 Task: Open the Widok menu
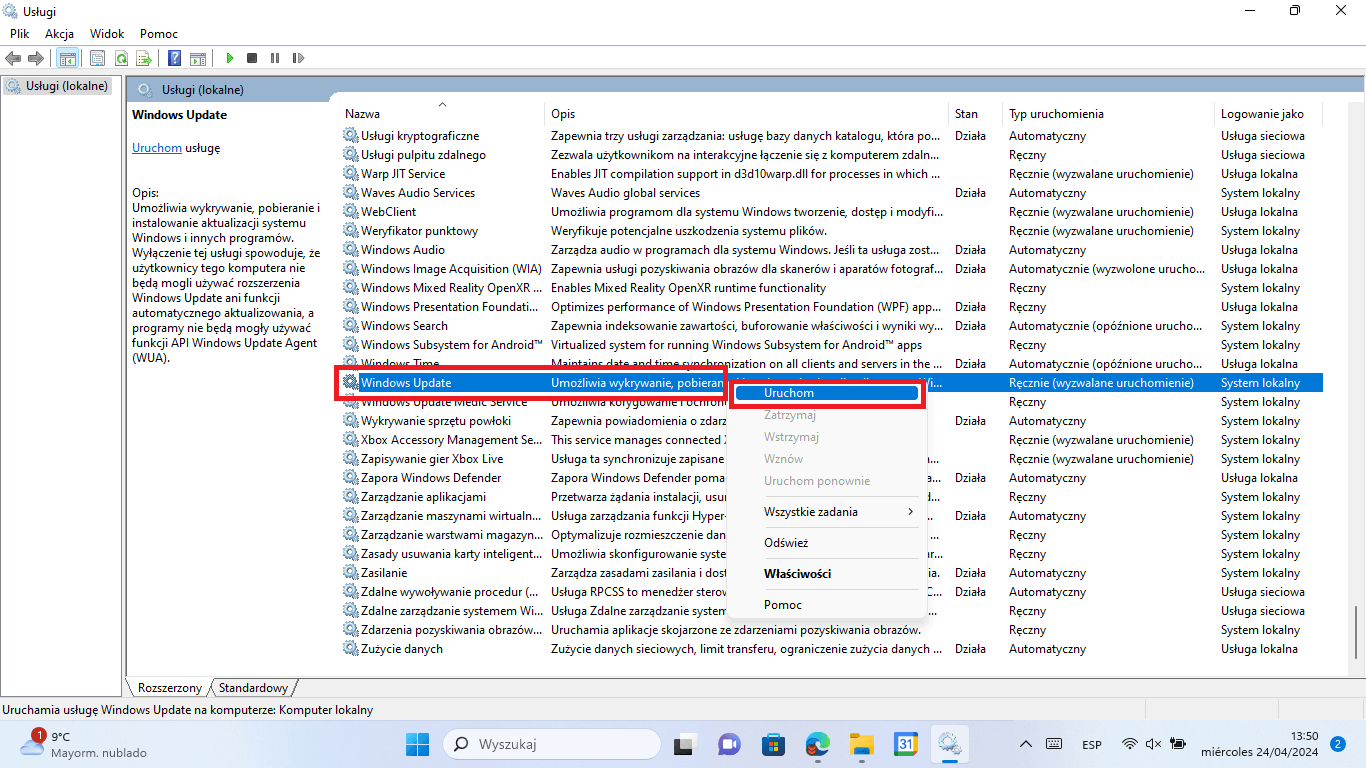point(107,34)
